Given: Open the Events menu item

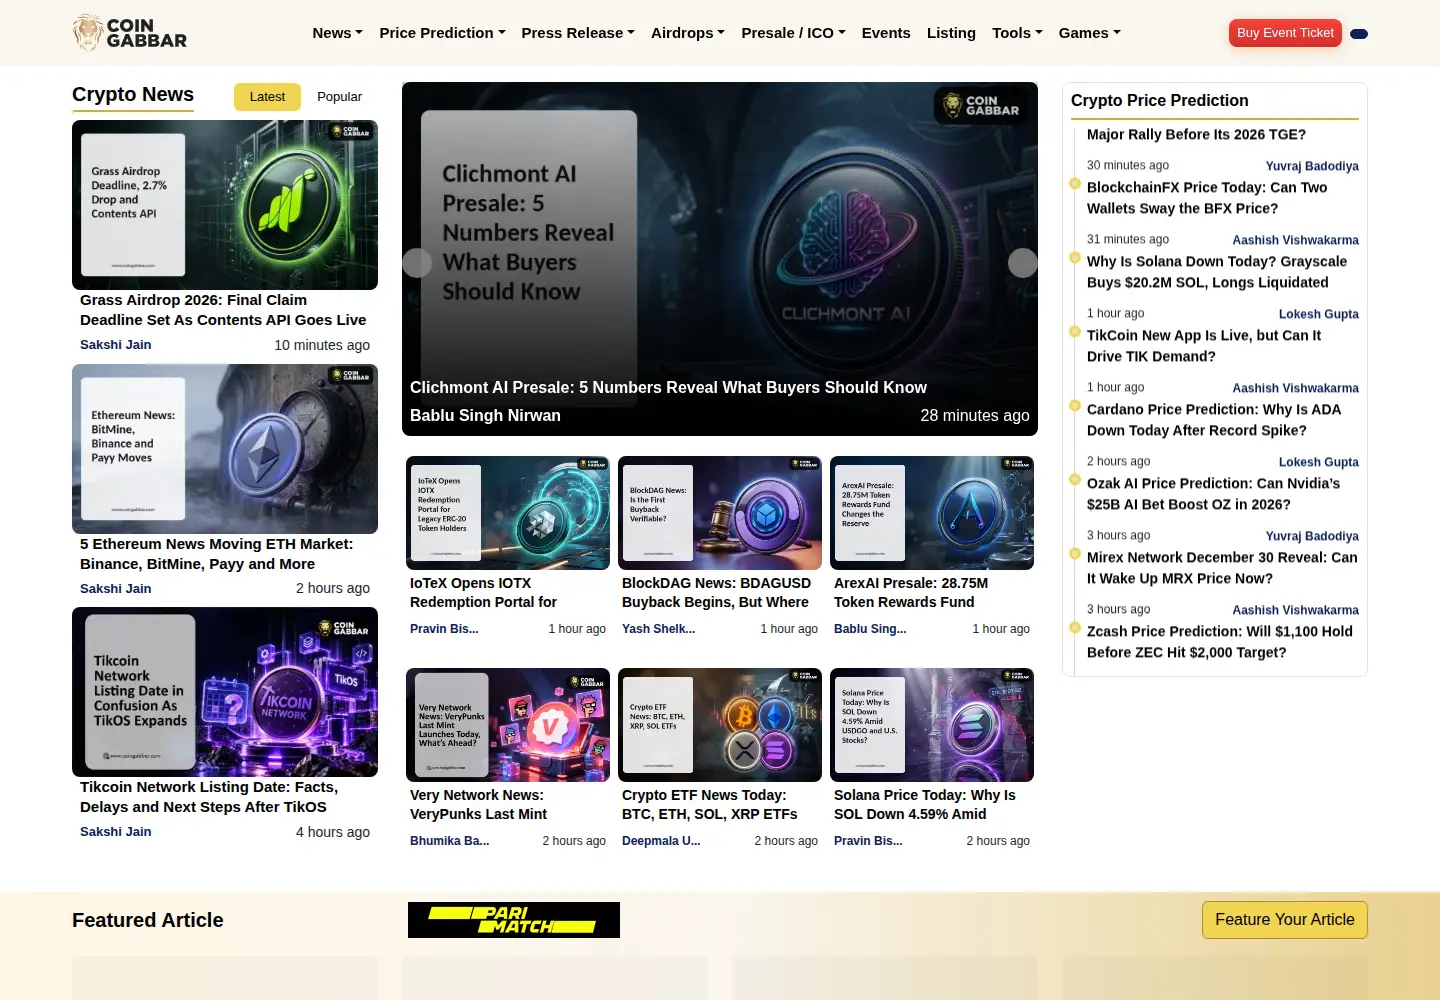Looking at the screenshot, I should 886,33.
